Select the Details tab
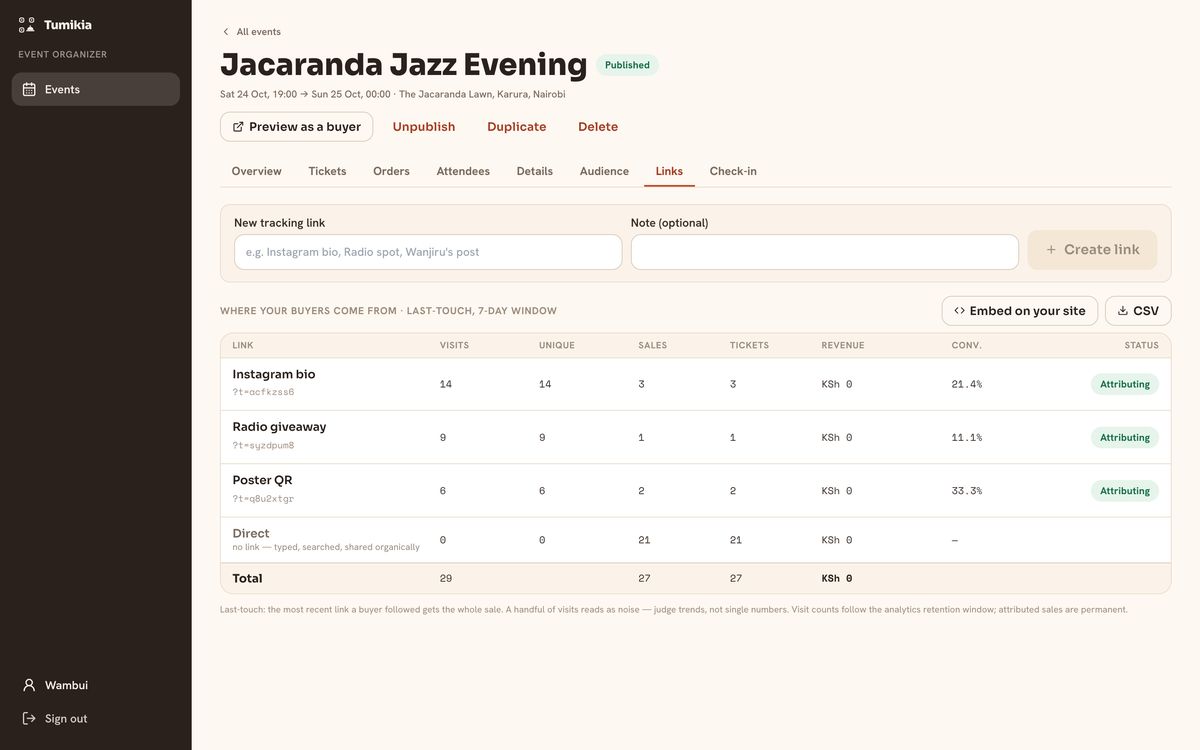Screen dimensions: 1200x750 click(535, 171)
